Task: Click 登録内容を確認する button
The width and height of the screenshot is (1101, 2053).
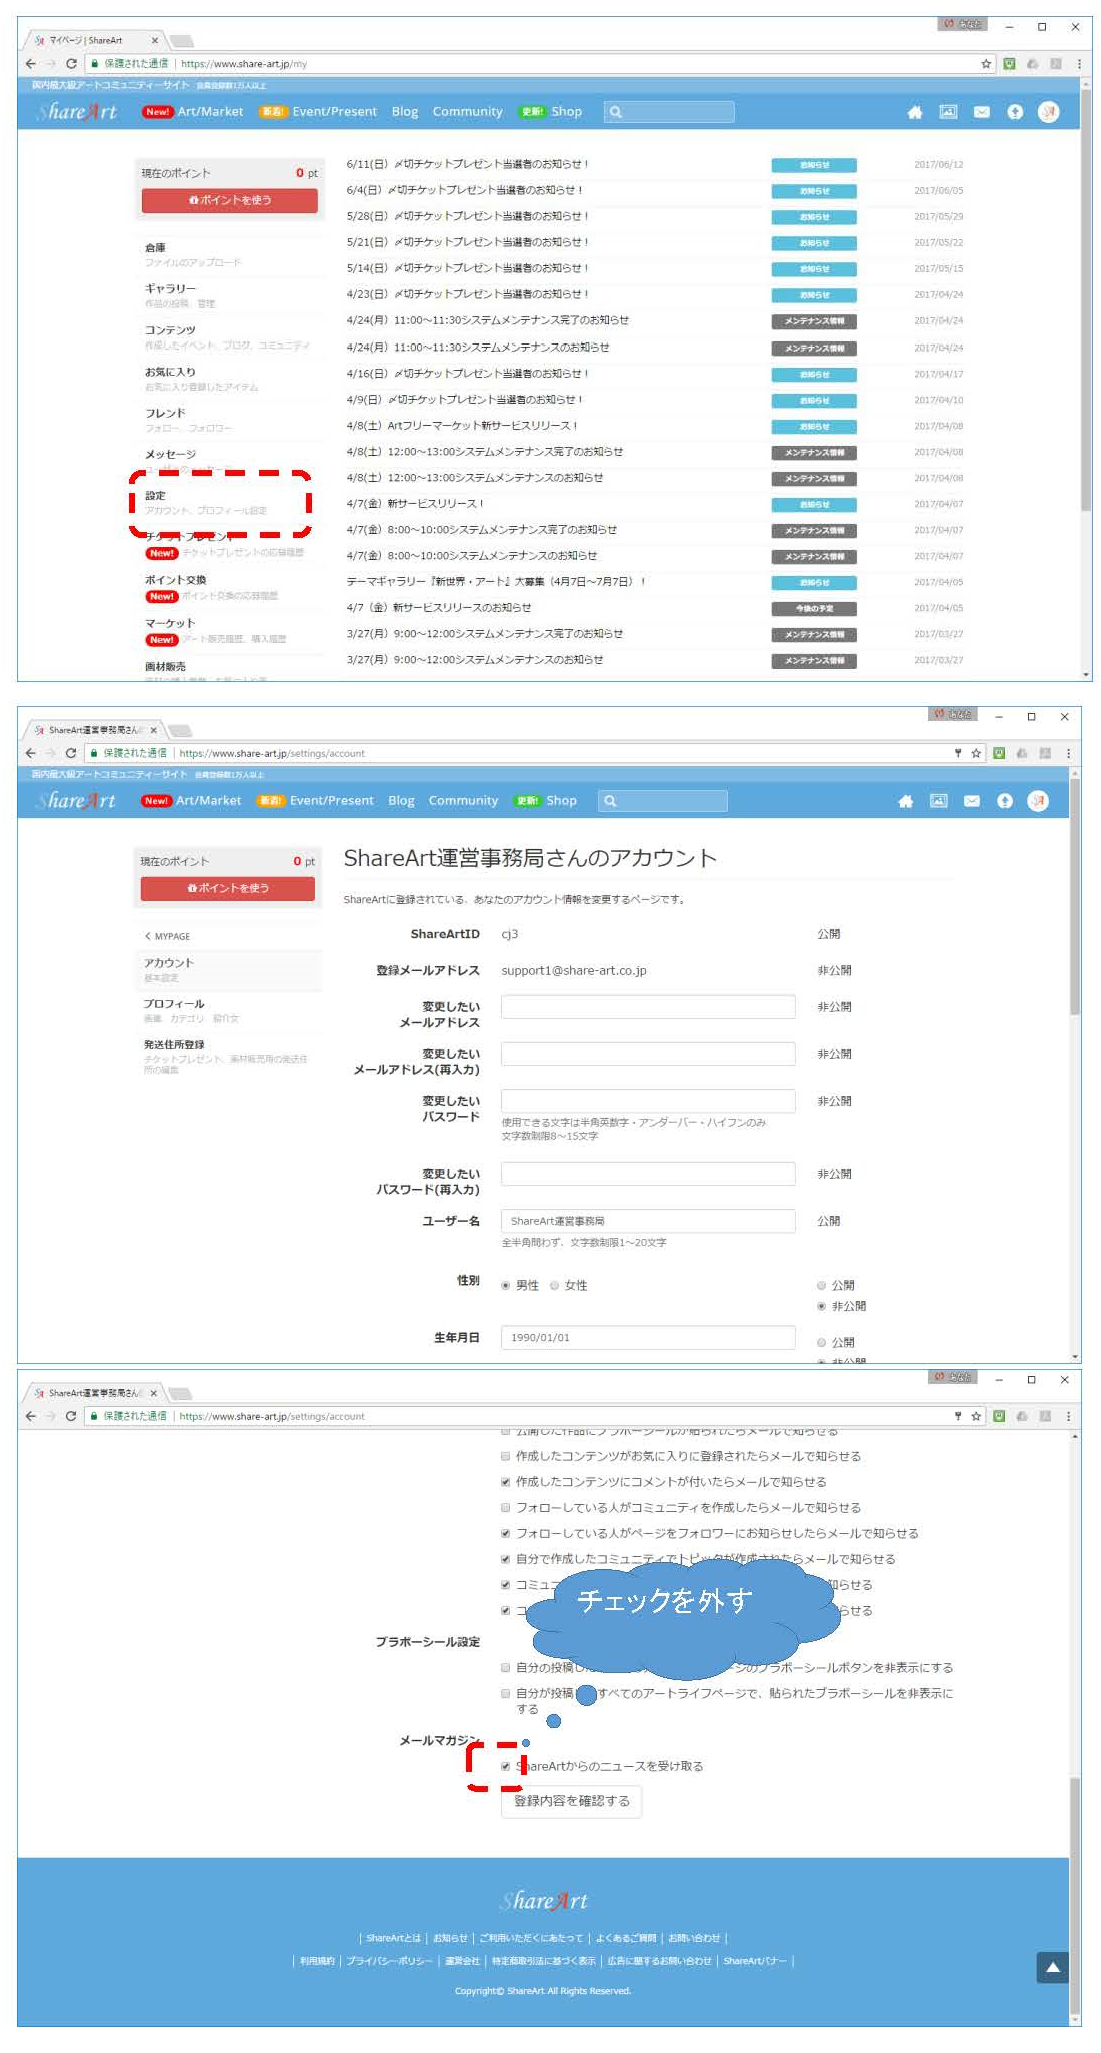Action: tap(571, 1801)
